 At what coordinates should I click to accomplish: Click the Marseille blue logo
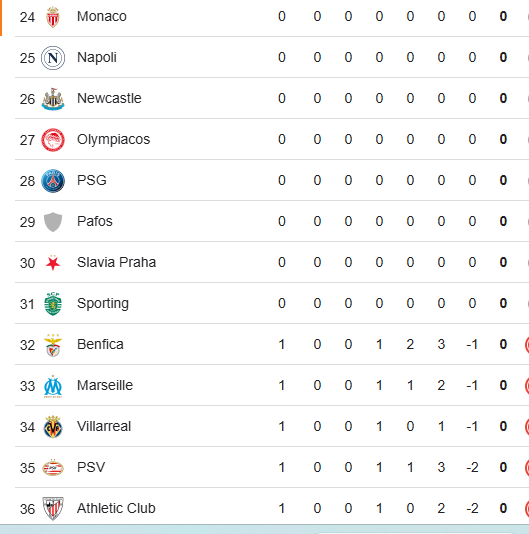coord(53,386)
